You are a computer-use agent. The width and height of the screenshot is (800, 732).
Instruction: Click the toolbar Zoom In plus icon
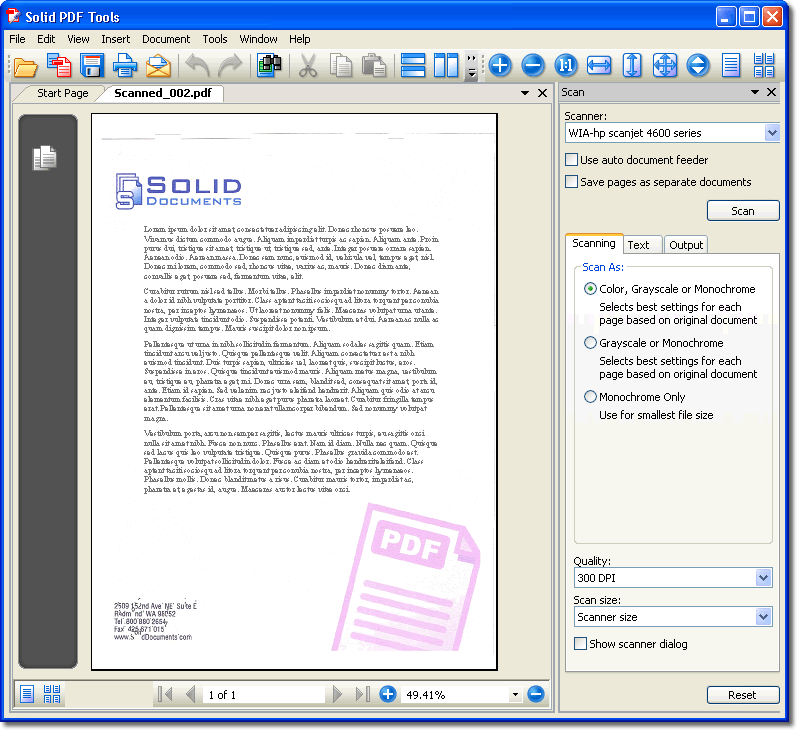(500, 67)
